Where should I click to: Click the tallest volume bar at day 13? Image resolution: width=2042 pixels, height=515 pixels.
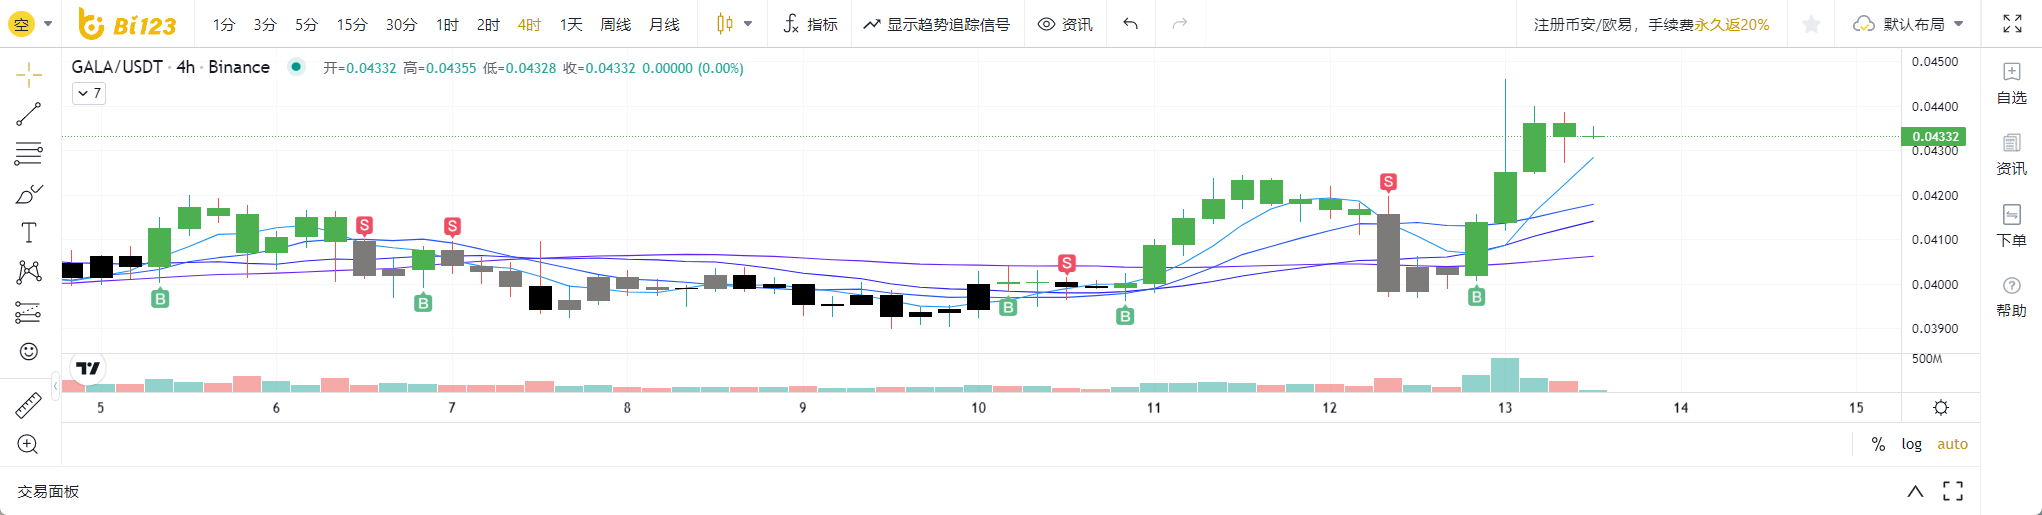1505,375
